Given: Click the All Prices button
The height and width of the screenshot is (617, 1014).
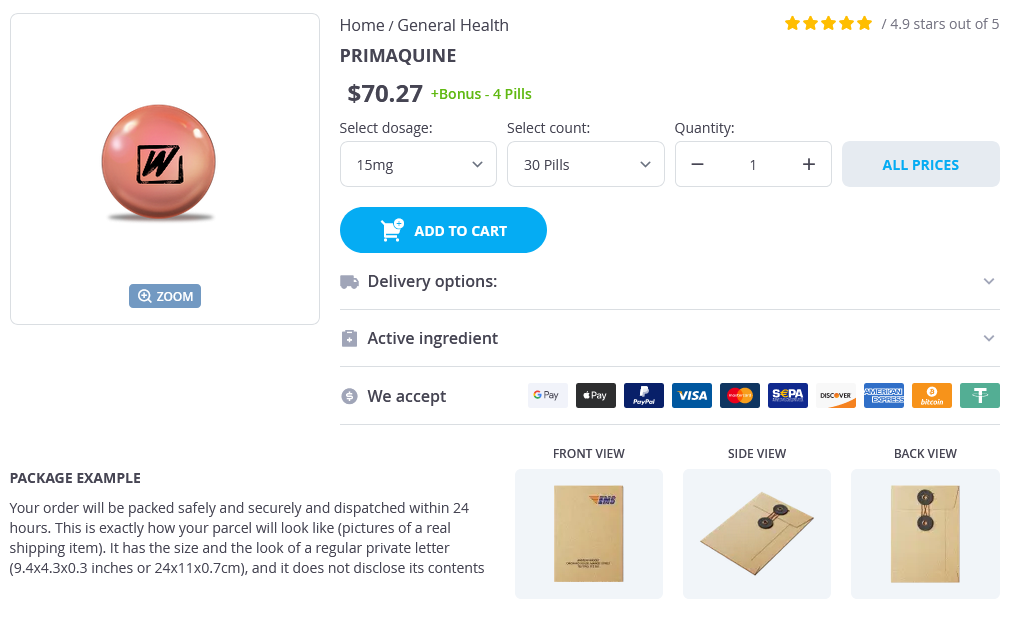Looking at the screenshot, I should (x=920, y=165).
